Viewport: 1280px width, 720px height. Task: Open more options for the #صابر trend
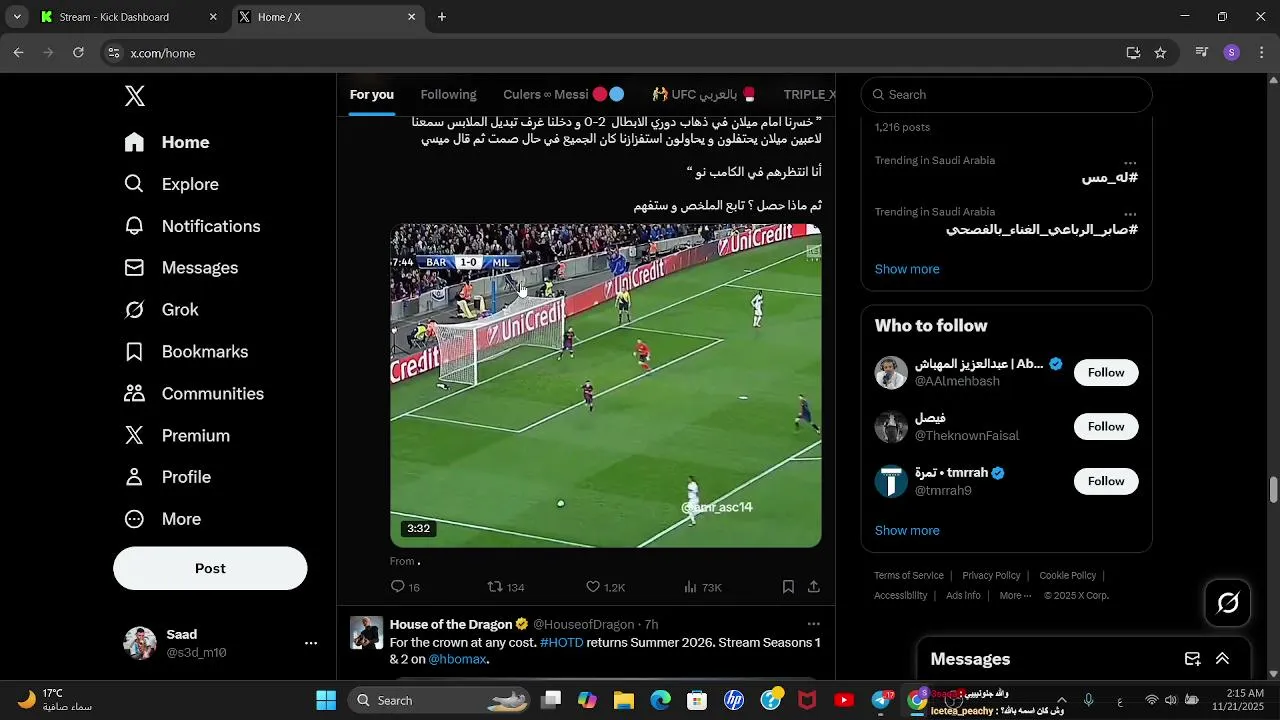click(x=1130, y=213)
